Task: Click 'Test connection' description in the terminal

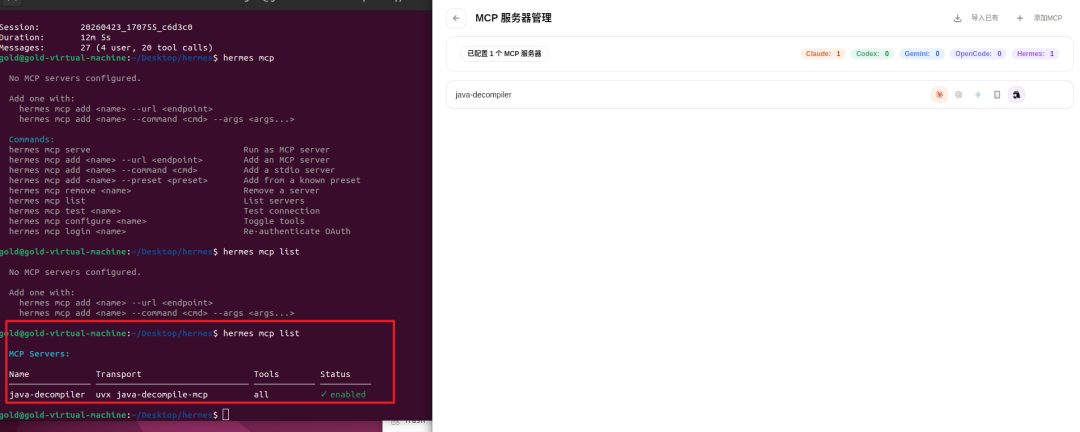Action: click(x=282, y=211)
